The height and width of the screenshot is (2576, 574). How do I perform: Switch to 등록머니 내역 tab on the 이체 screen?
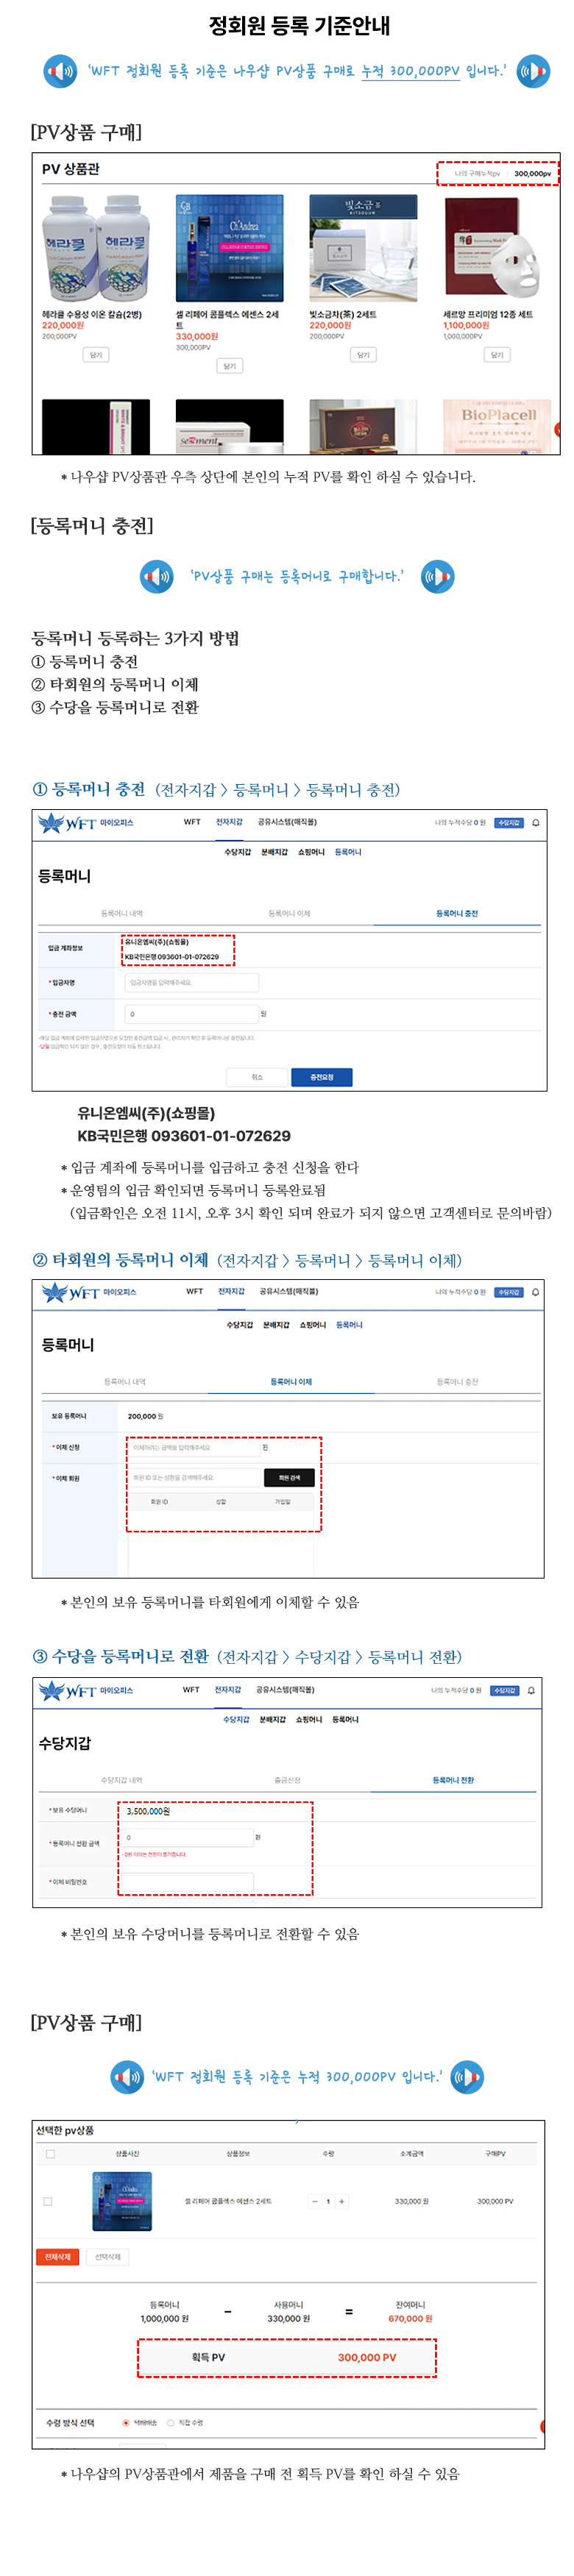[x=125, y=1382]
